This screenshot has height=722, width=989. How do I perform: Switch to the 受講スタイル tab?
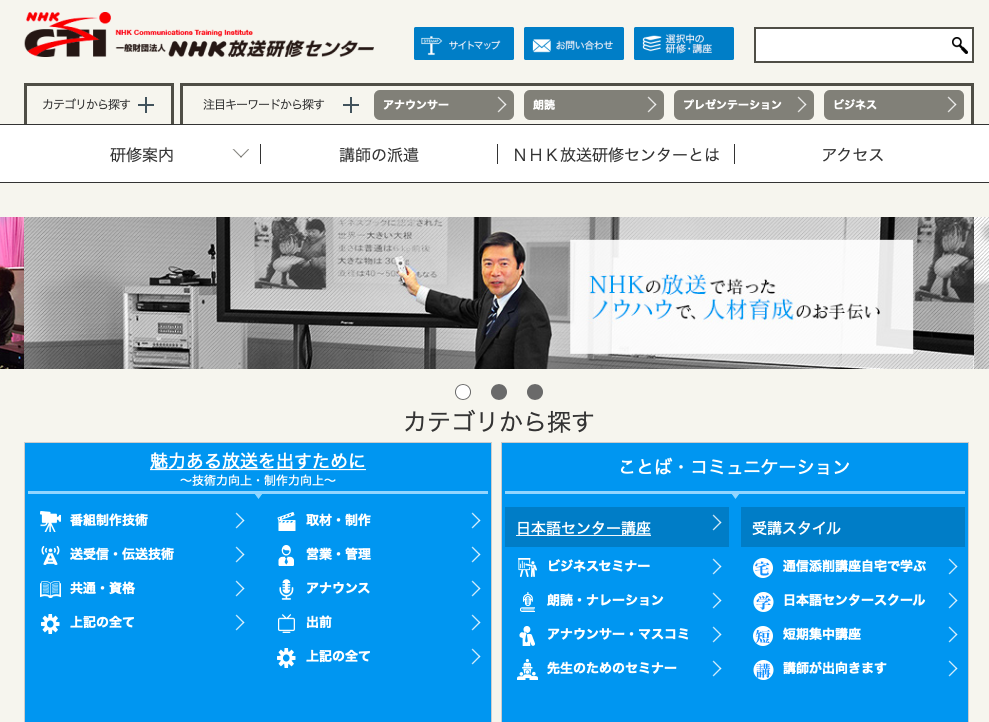853,526
